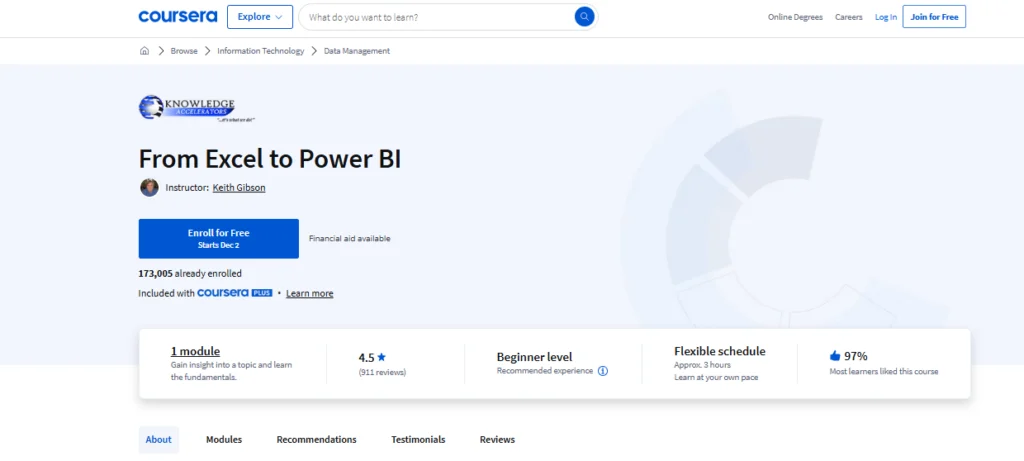Switch to the Recommendations tab
Screen dimensions: 1024x461
317,439
